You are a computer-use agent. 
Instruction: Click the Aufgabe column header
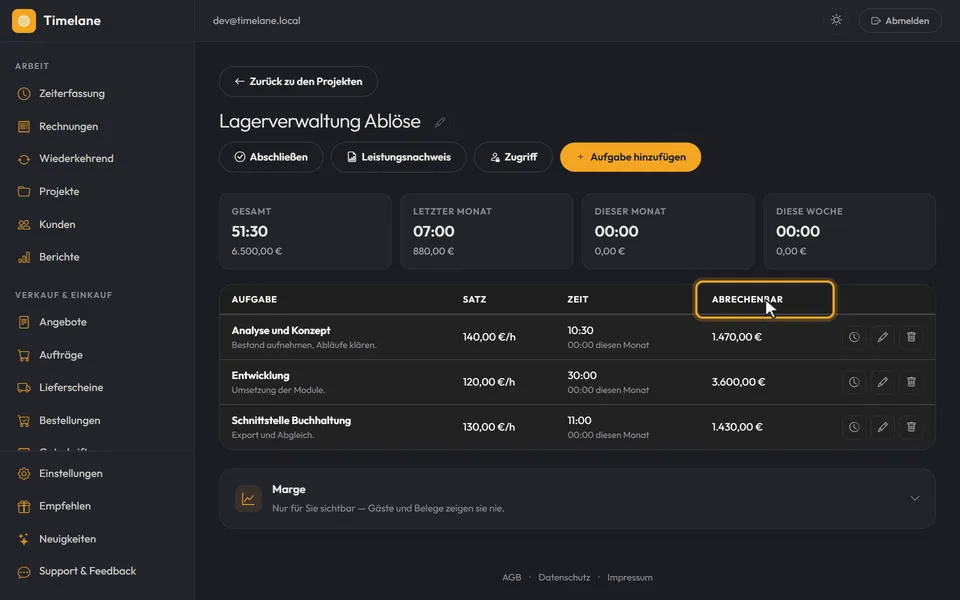(x=254, y=299)
